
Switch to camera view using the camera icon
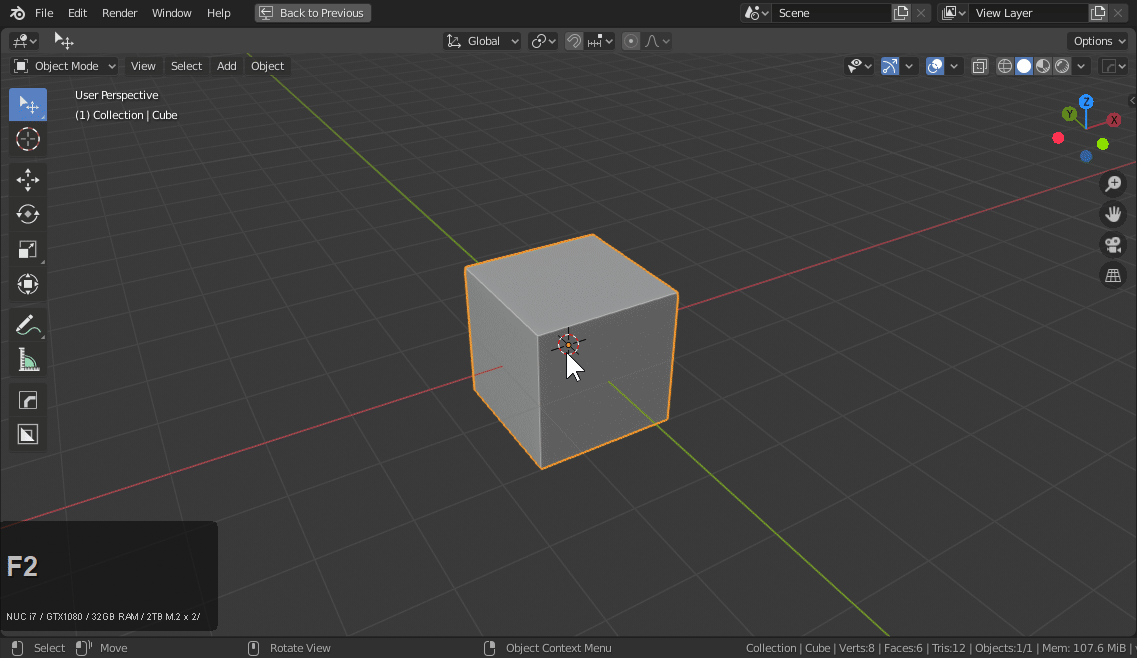(1112, 245)
